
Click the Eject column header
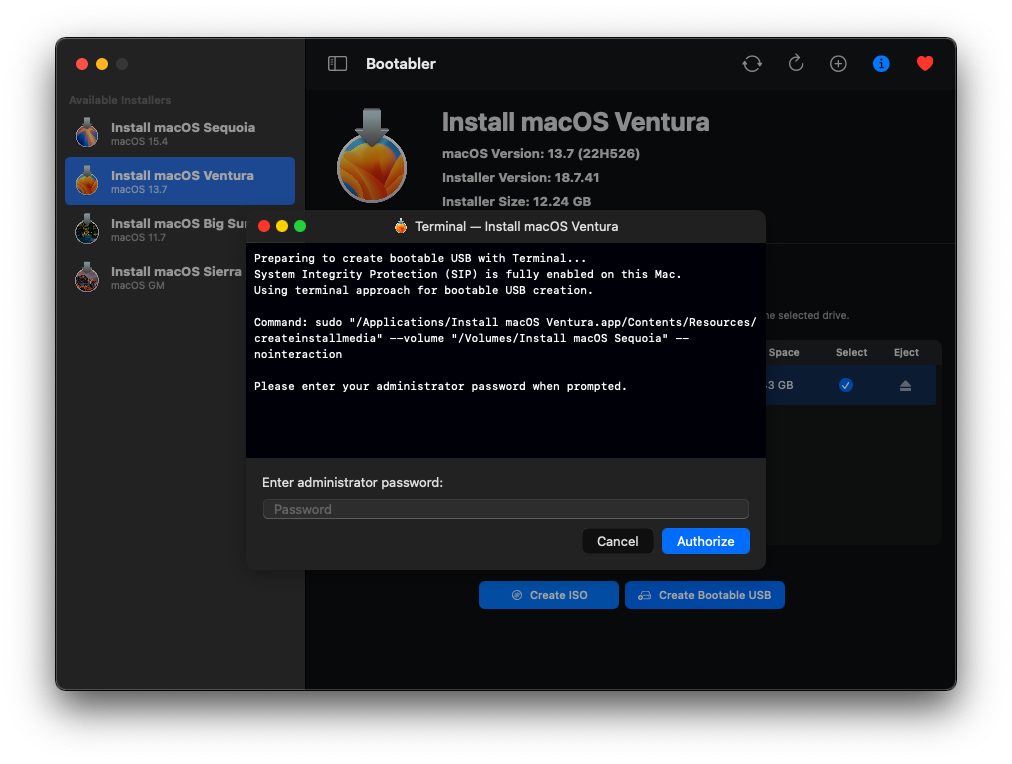point(906,352)
